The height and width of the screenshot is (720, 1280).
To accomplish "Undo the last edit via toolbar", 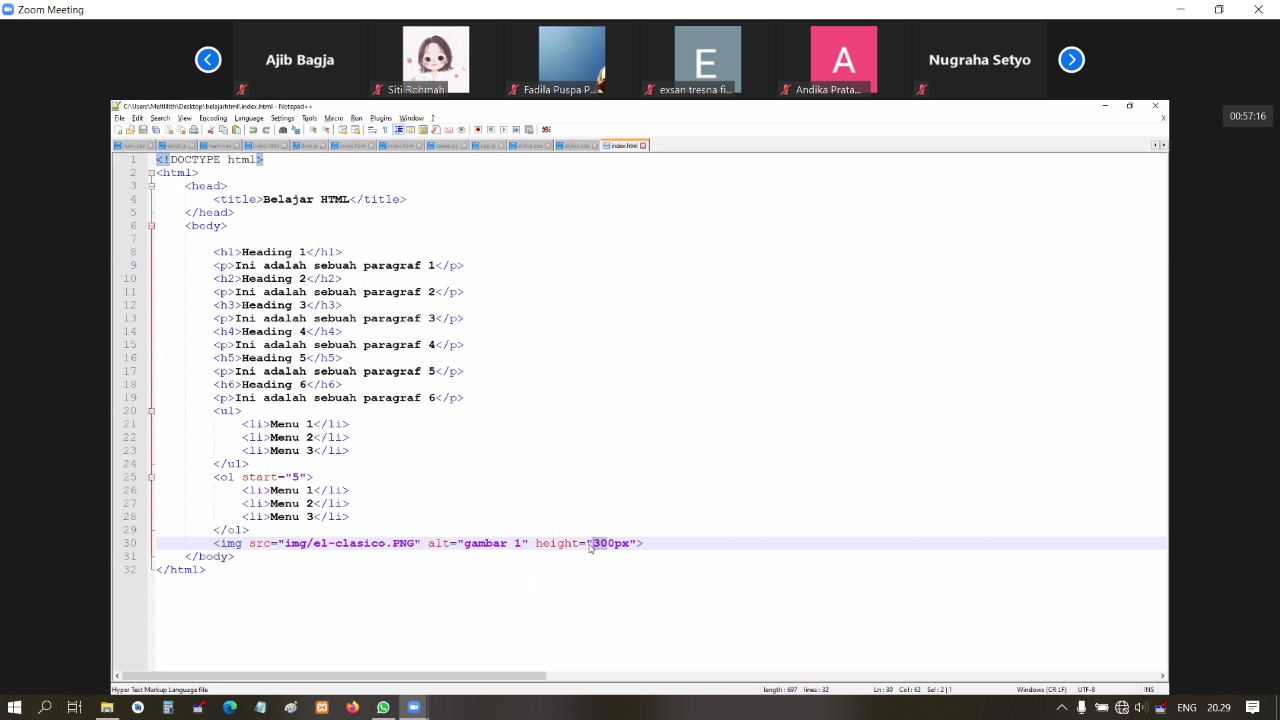I will 253,130.
